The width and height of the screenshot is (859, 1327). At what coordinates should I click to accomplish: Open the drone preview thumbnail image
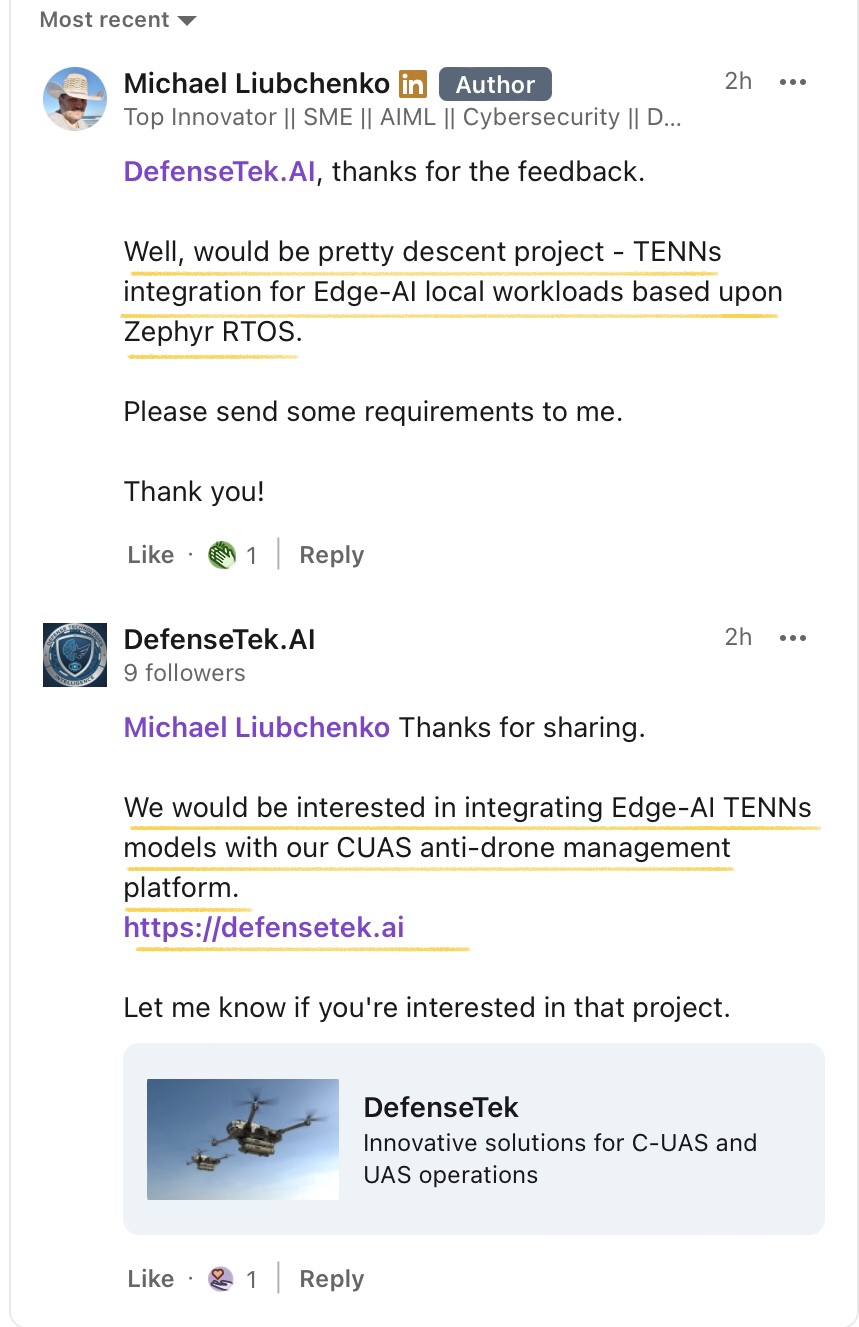click(x=243, y=1139)
